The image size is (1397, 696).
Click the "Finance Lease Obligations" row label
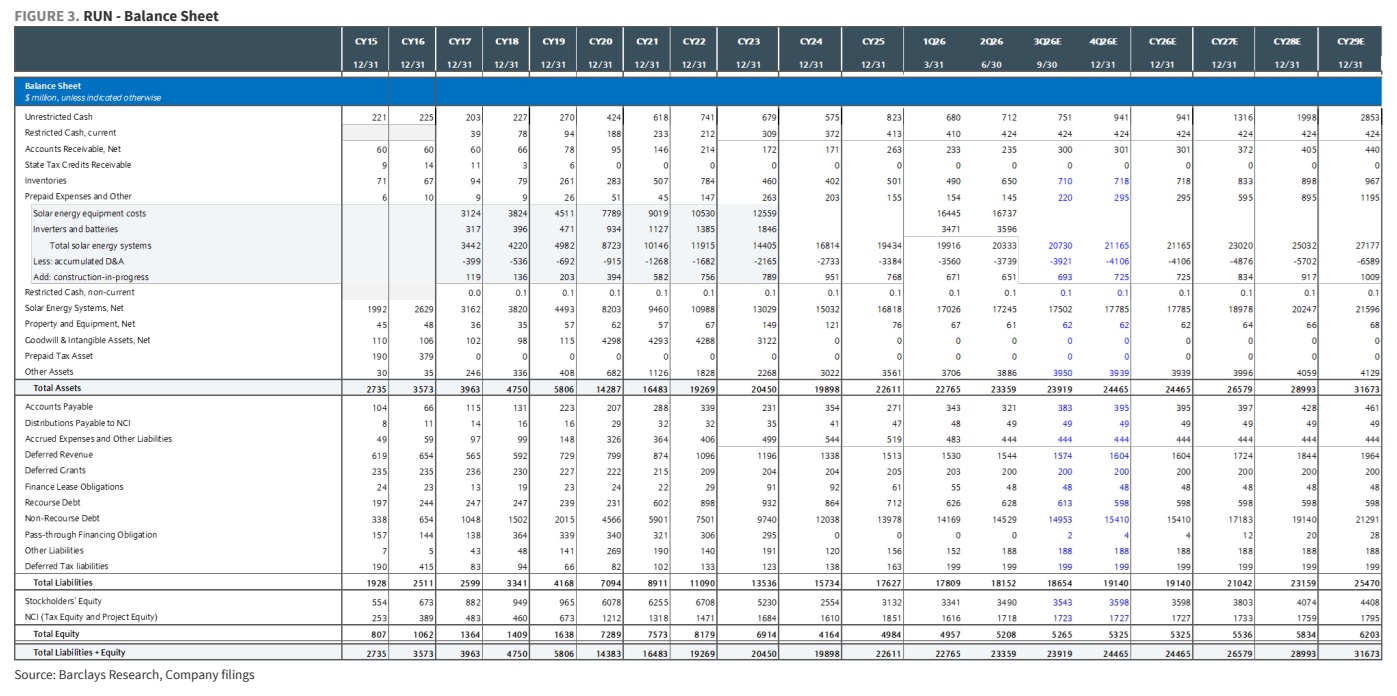[x=74, y=487]
